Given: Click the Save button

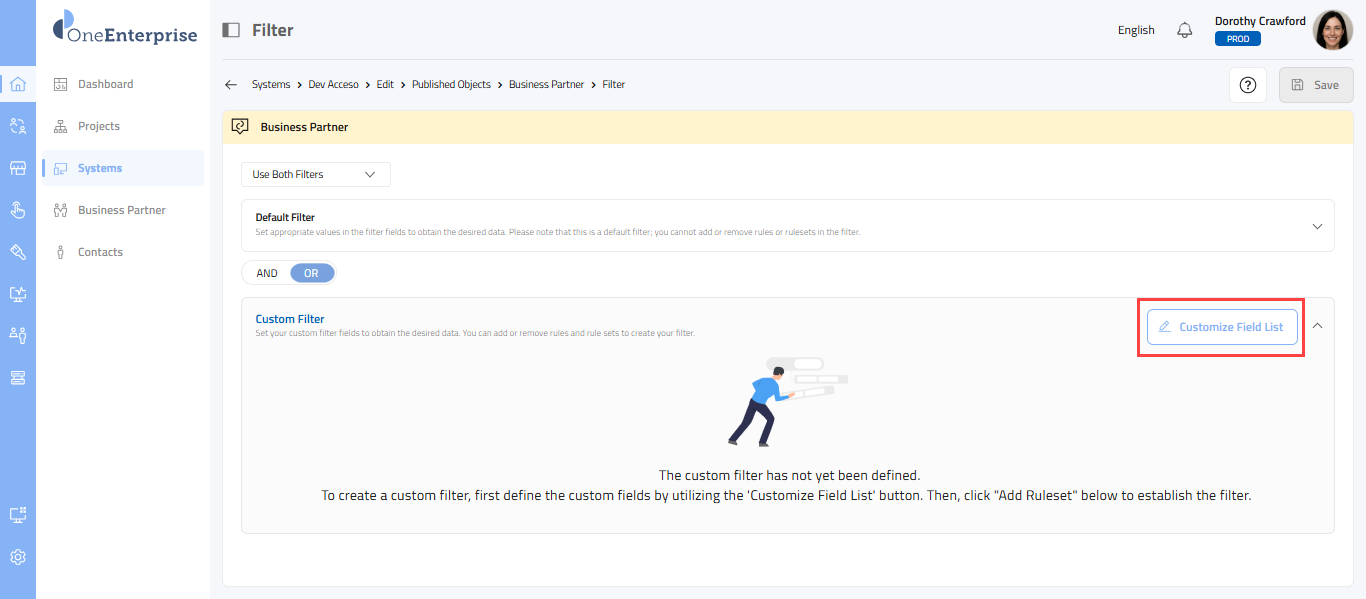Looking at the screenshot, I should pos(1315,85).
